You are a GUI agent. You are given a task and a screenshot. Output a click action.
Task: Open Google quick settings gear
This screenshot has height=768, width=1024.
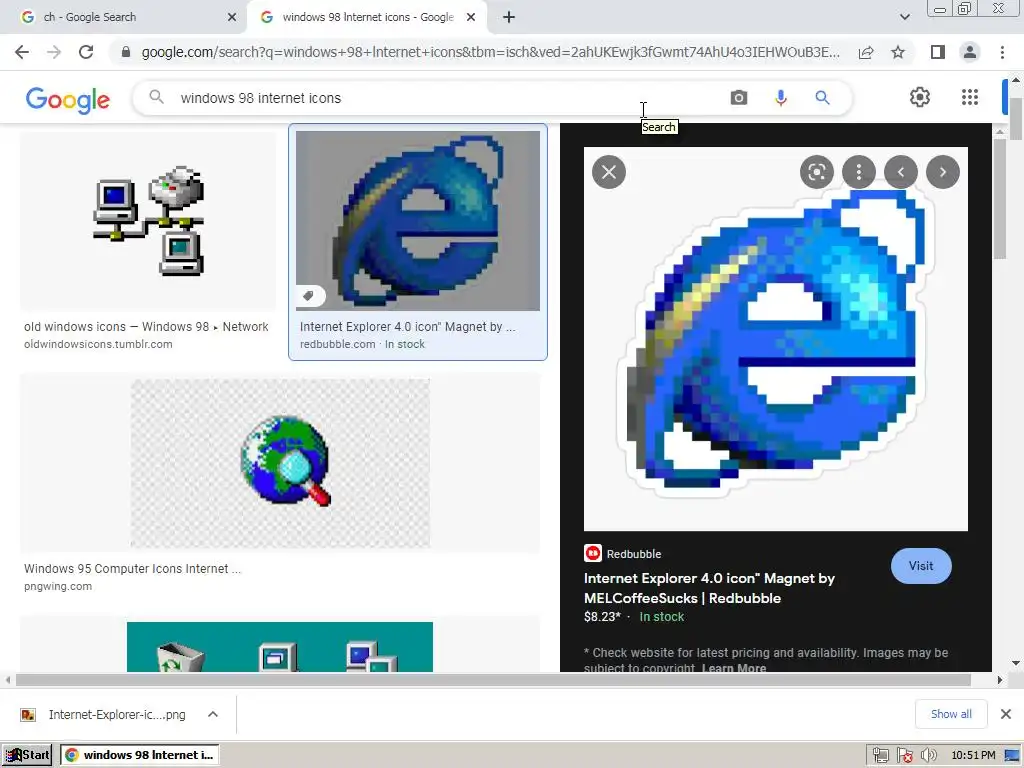point(920,97)
